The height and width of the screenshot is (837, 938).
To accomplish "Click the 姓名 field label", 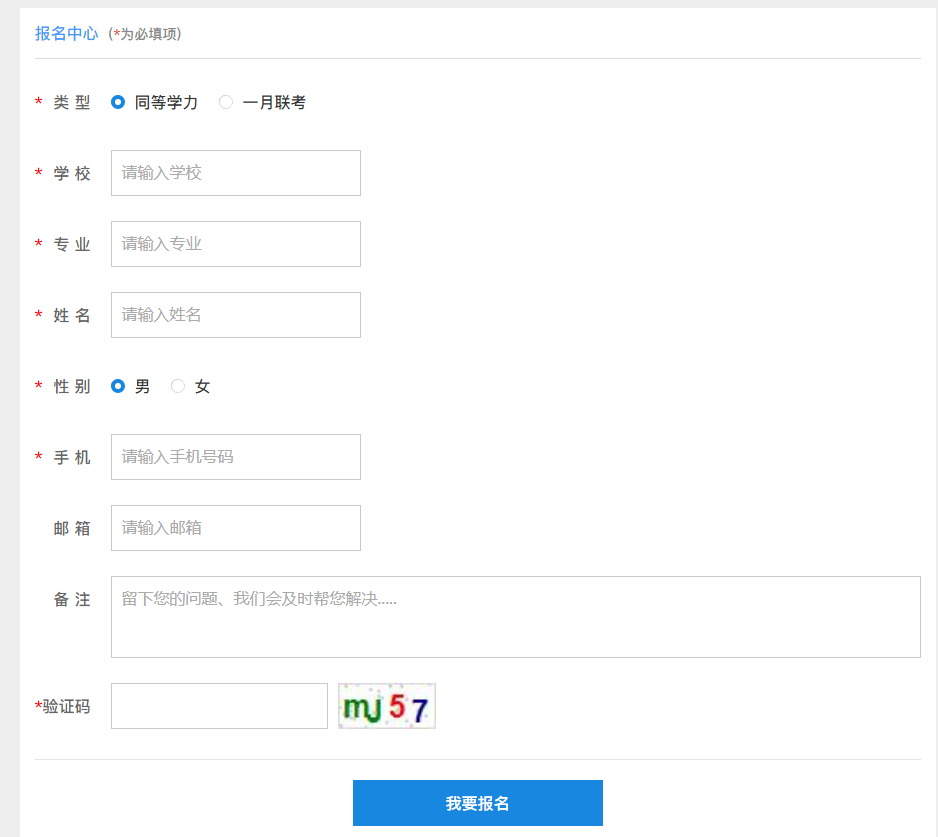I will (72, 315).
